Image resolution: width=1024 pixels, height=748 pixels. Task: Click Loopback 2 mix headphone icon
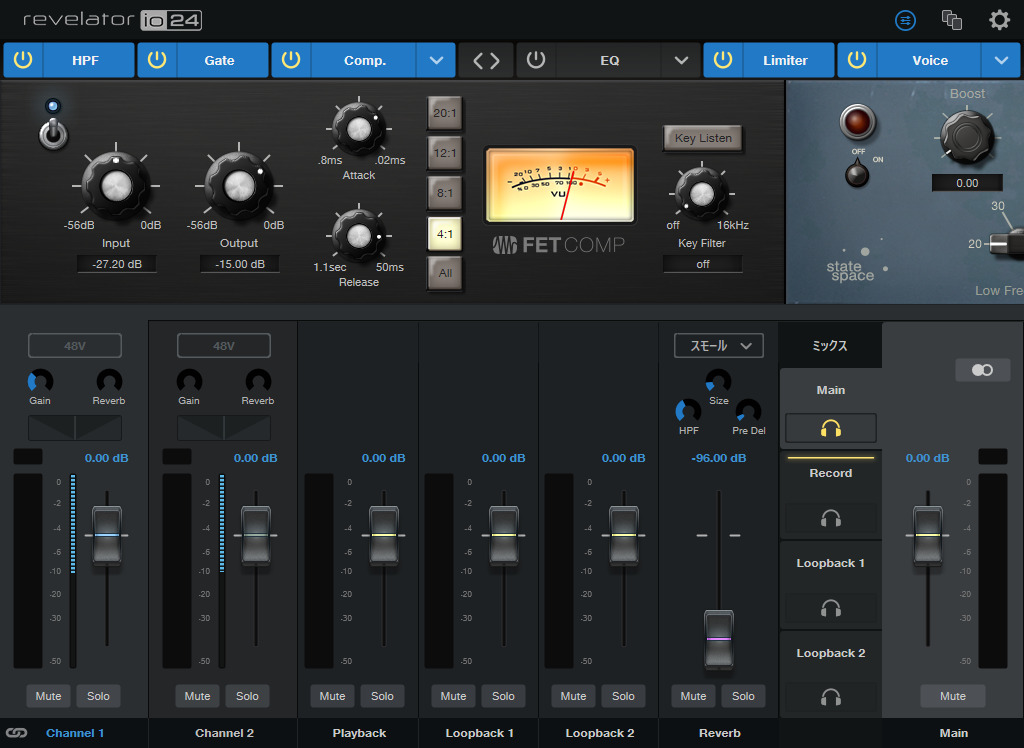(x=831, y=698)
